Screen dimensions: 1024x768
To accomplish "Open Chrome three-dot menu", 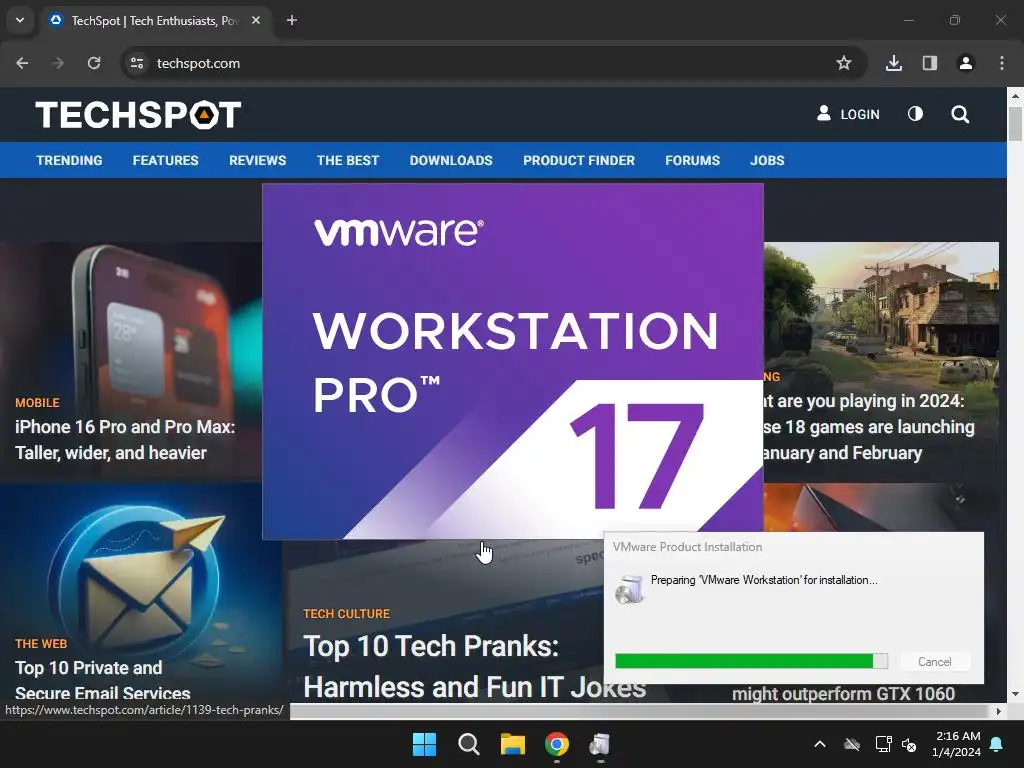I will click(x=1002, y=63).
